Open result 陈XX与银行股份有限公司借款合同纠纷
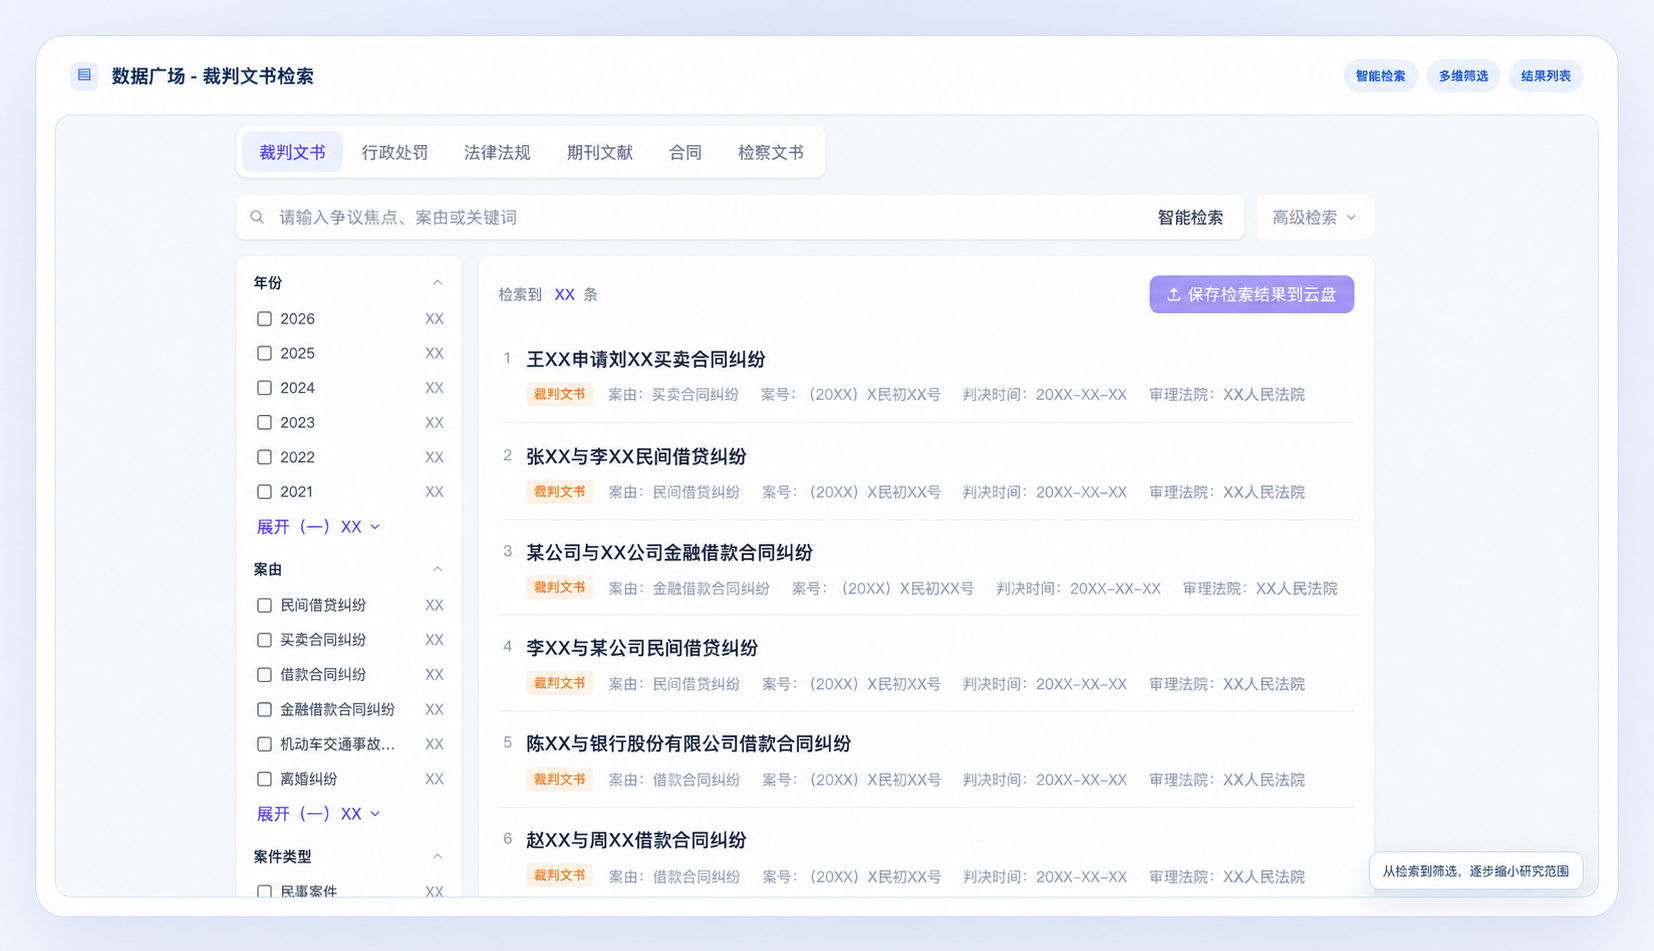Viewport: 1654px width, 951px height. (x=688, y=744)
